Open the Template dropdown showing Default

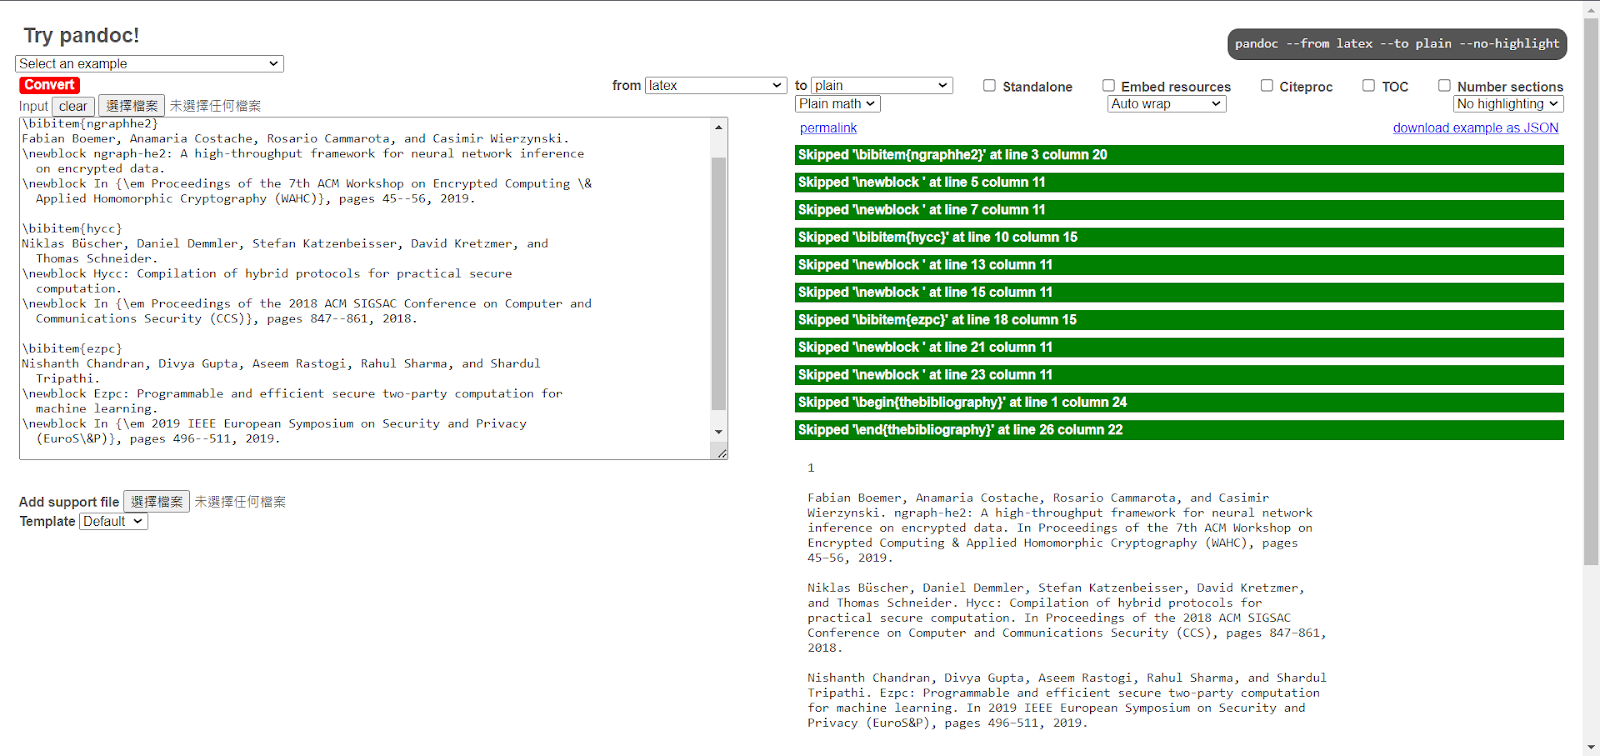114,522
